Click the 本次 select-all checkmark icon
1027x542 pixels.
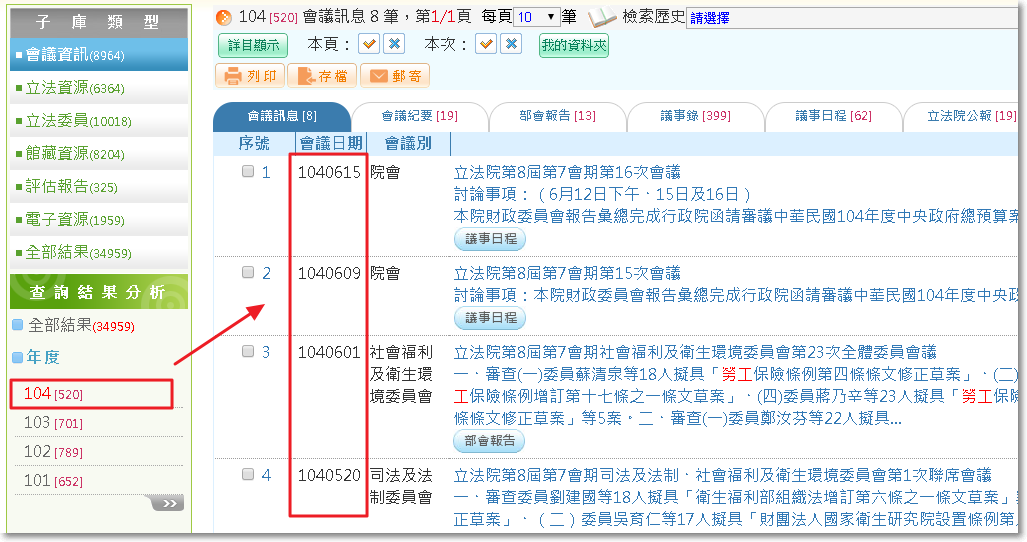486,45
